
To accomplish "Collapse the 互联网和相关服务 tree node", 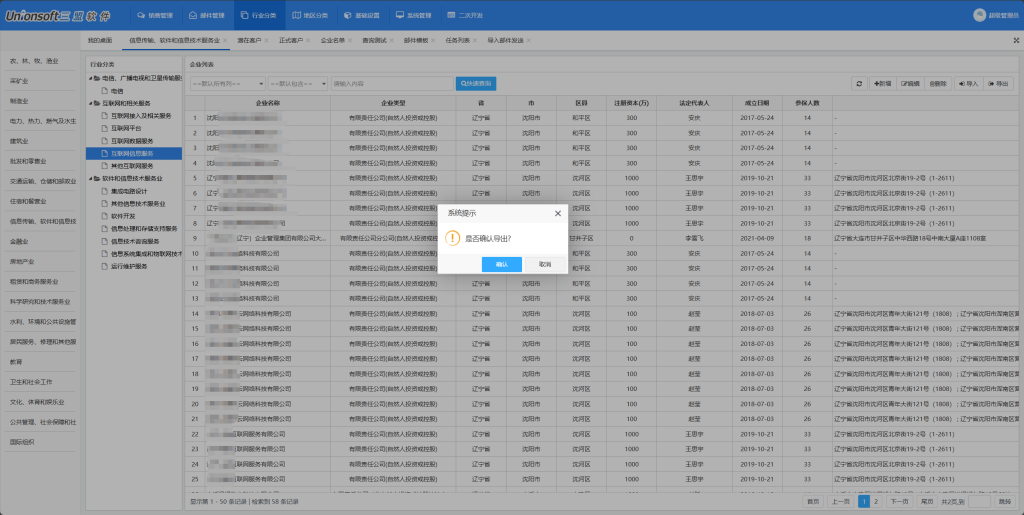I will pos(91,104).
